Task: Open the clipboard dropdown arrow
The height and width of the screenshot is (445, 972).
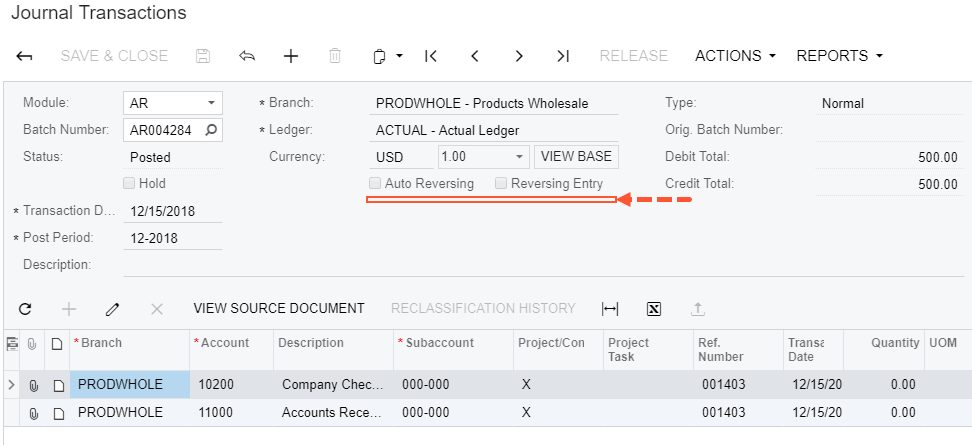Action: 399,57
